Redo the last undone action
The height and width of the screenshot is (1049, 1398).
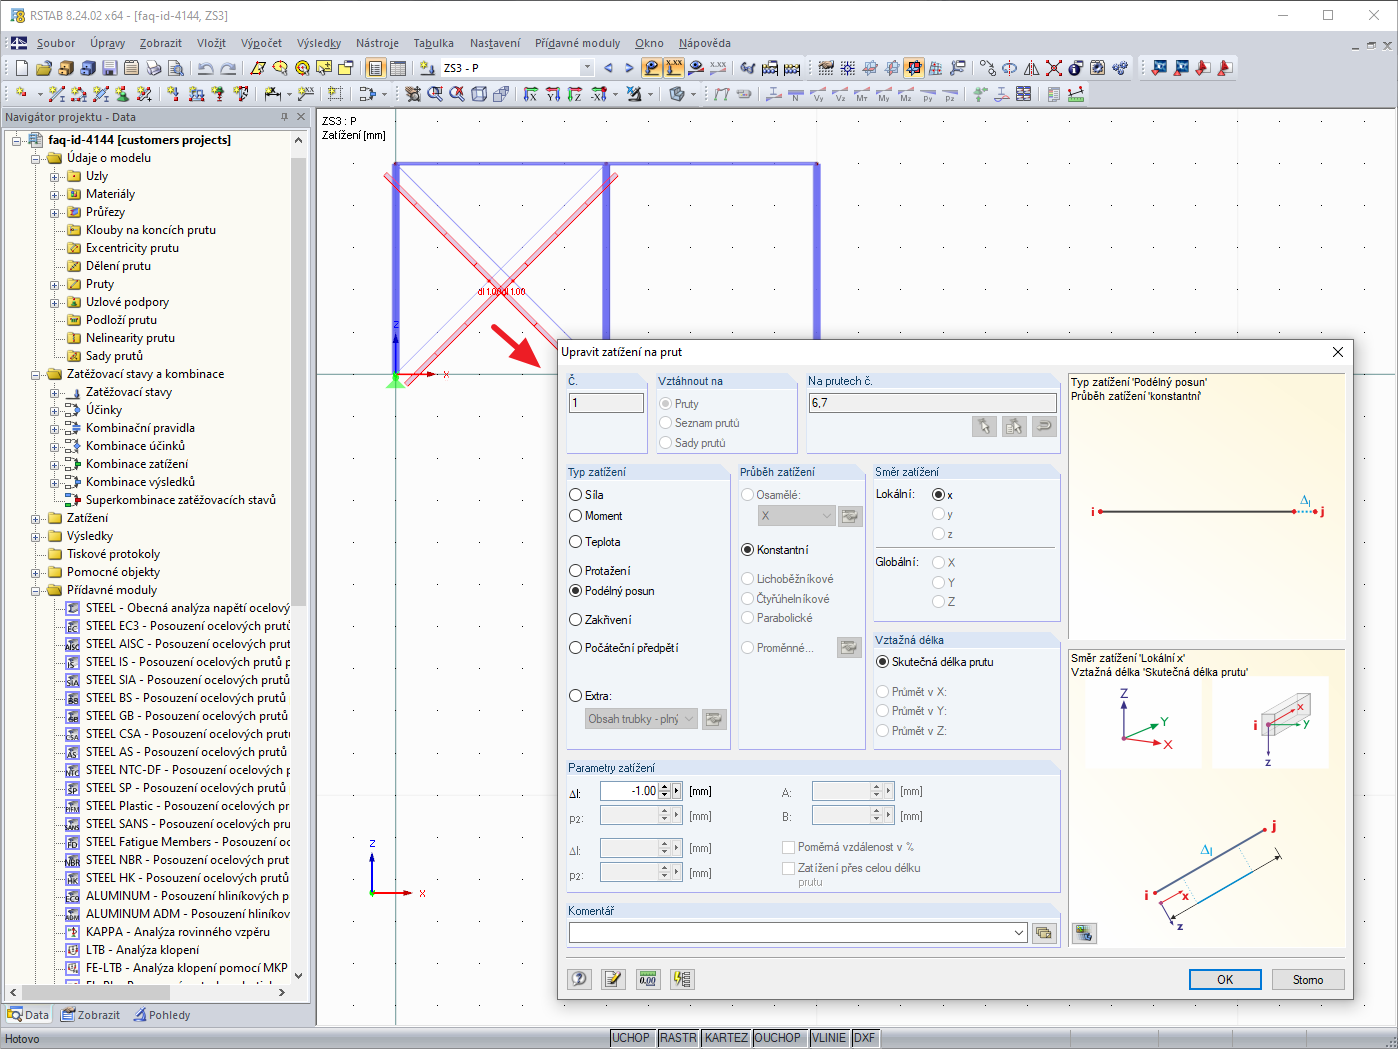click(228, 68)
